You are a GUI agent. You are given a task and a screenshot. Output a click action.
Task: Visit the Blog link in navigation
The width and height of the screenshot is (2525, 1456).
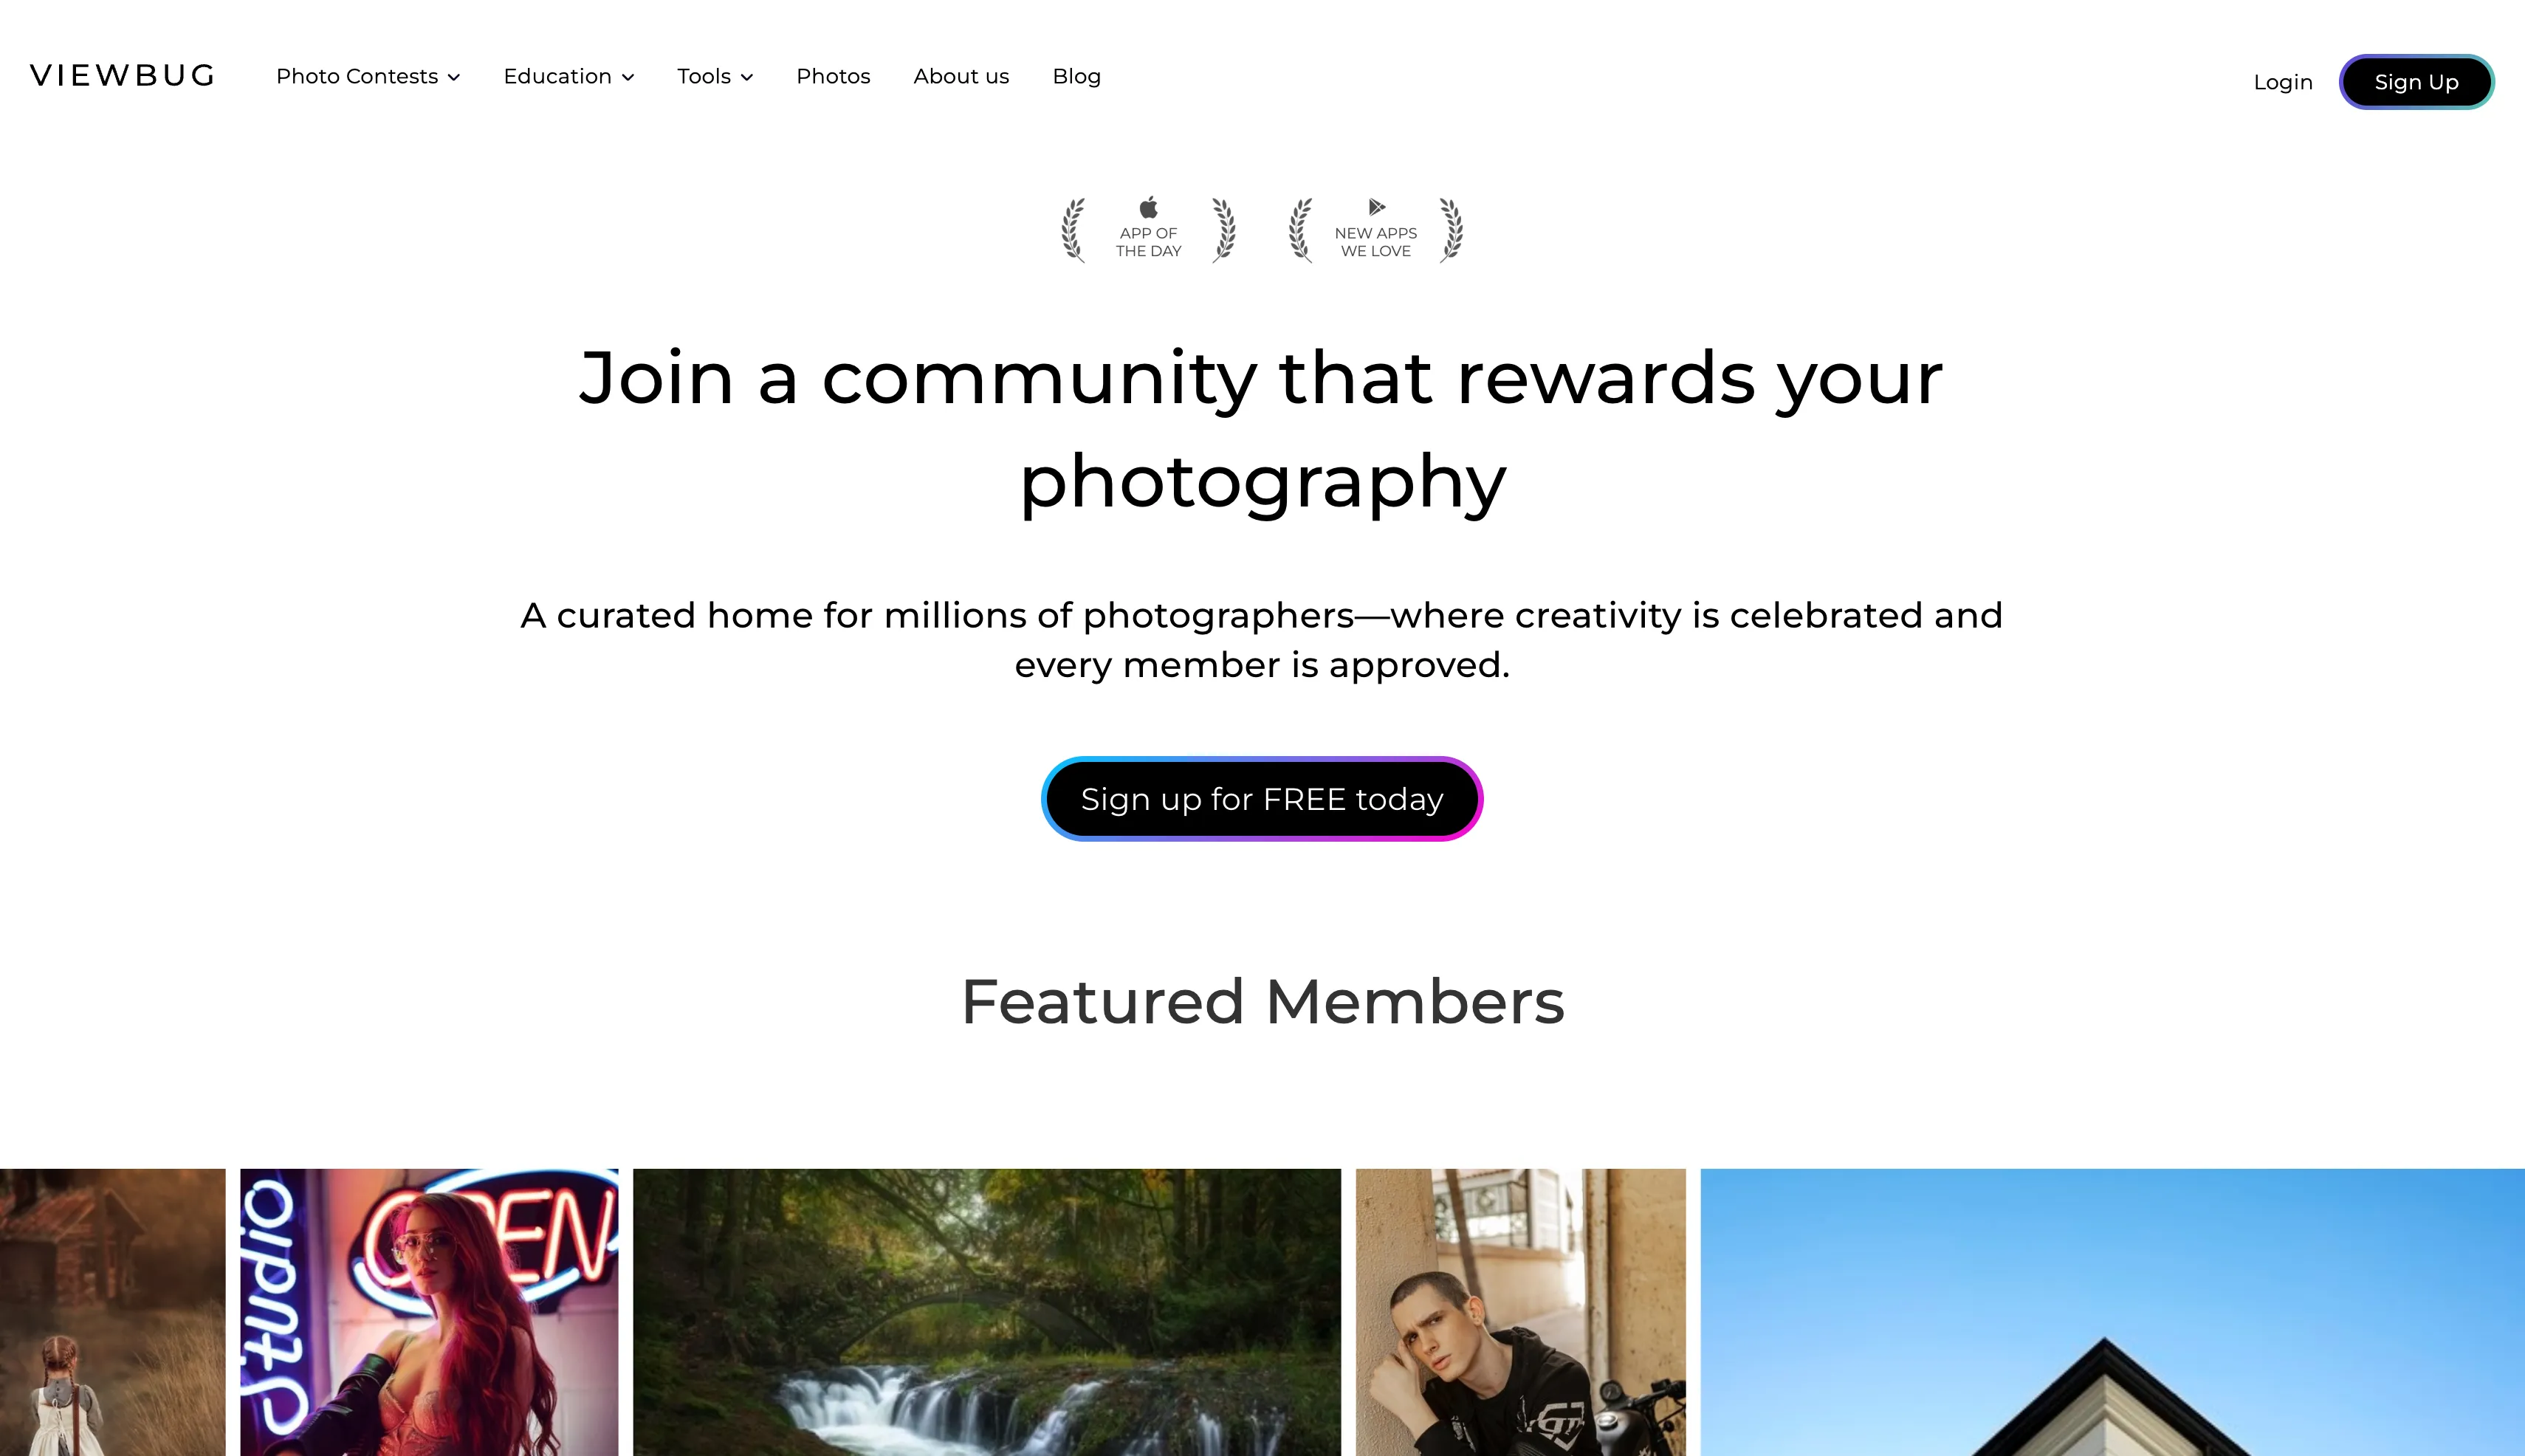coord(1076,76)
